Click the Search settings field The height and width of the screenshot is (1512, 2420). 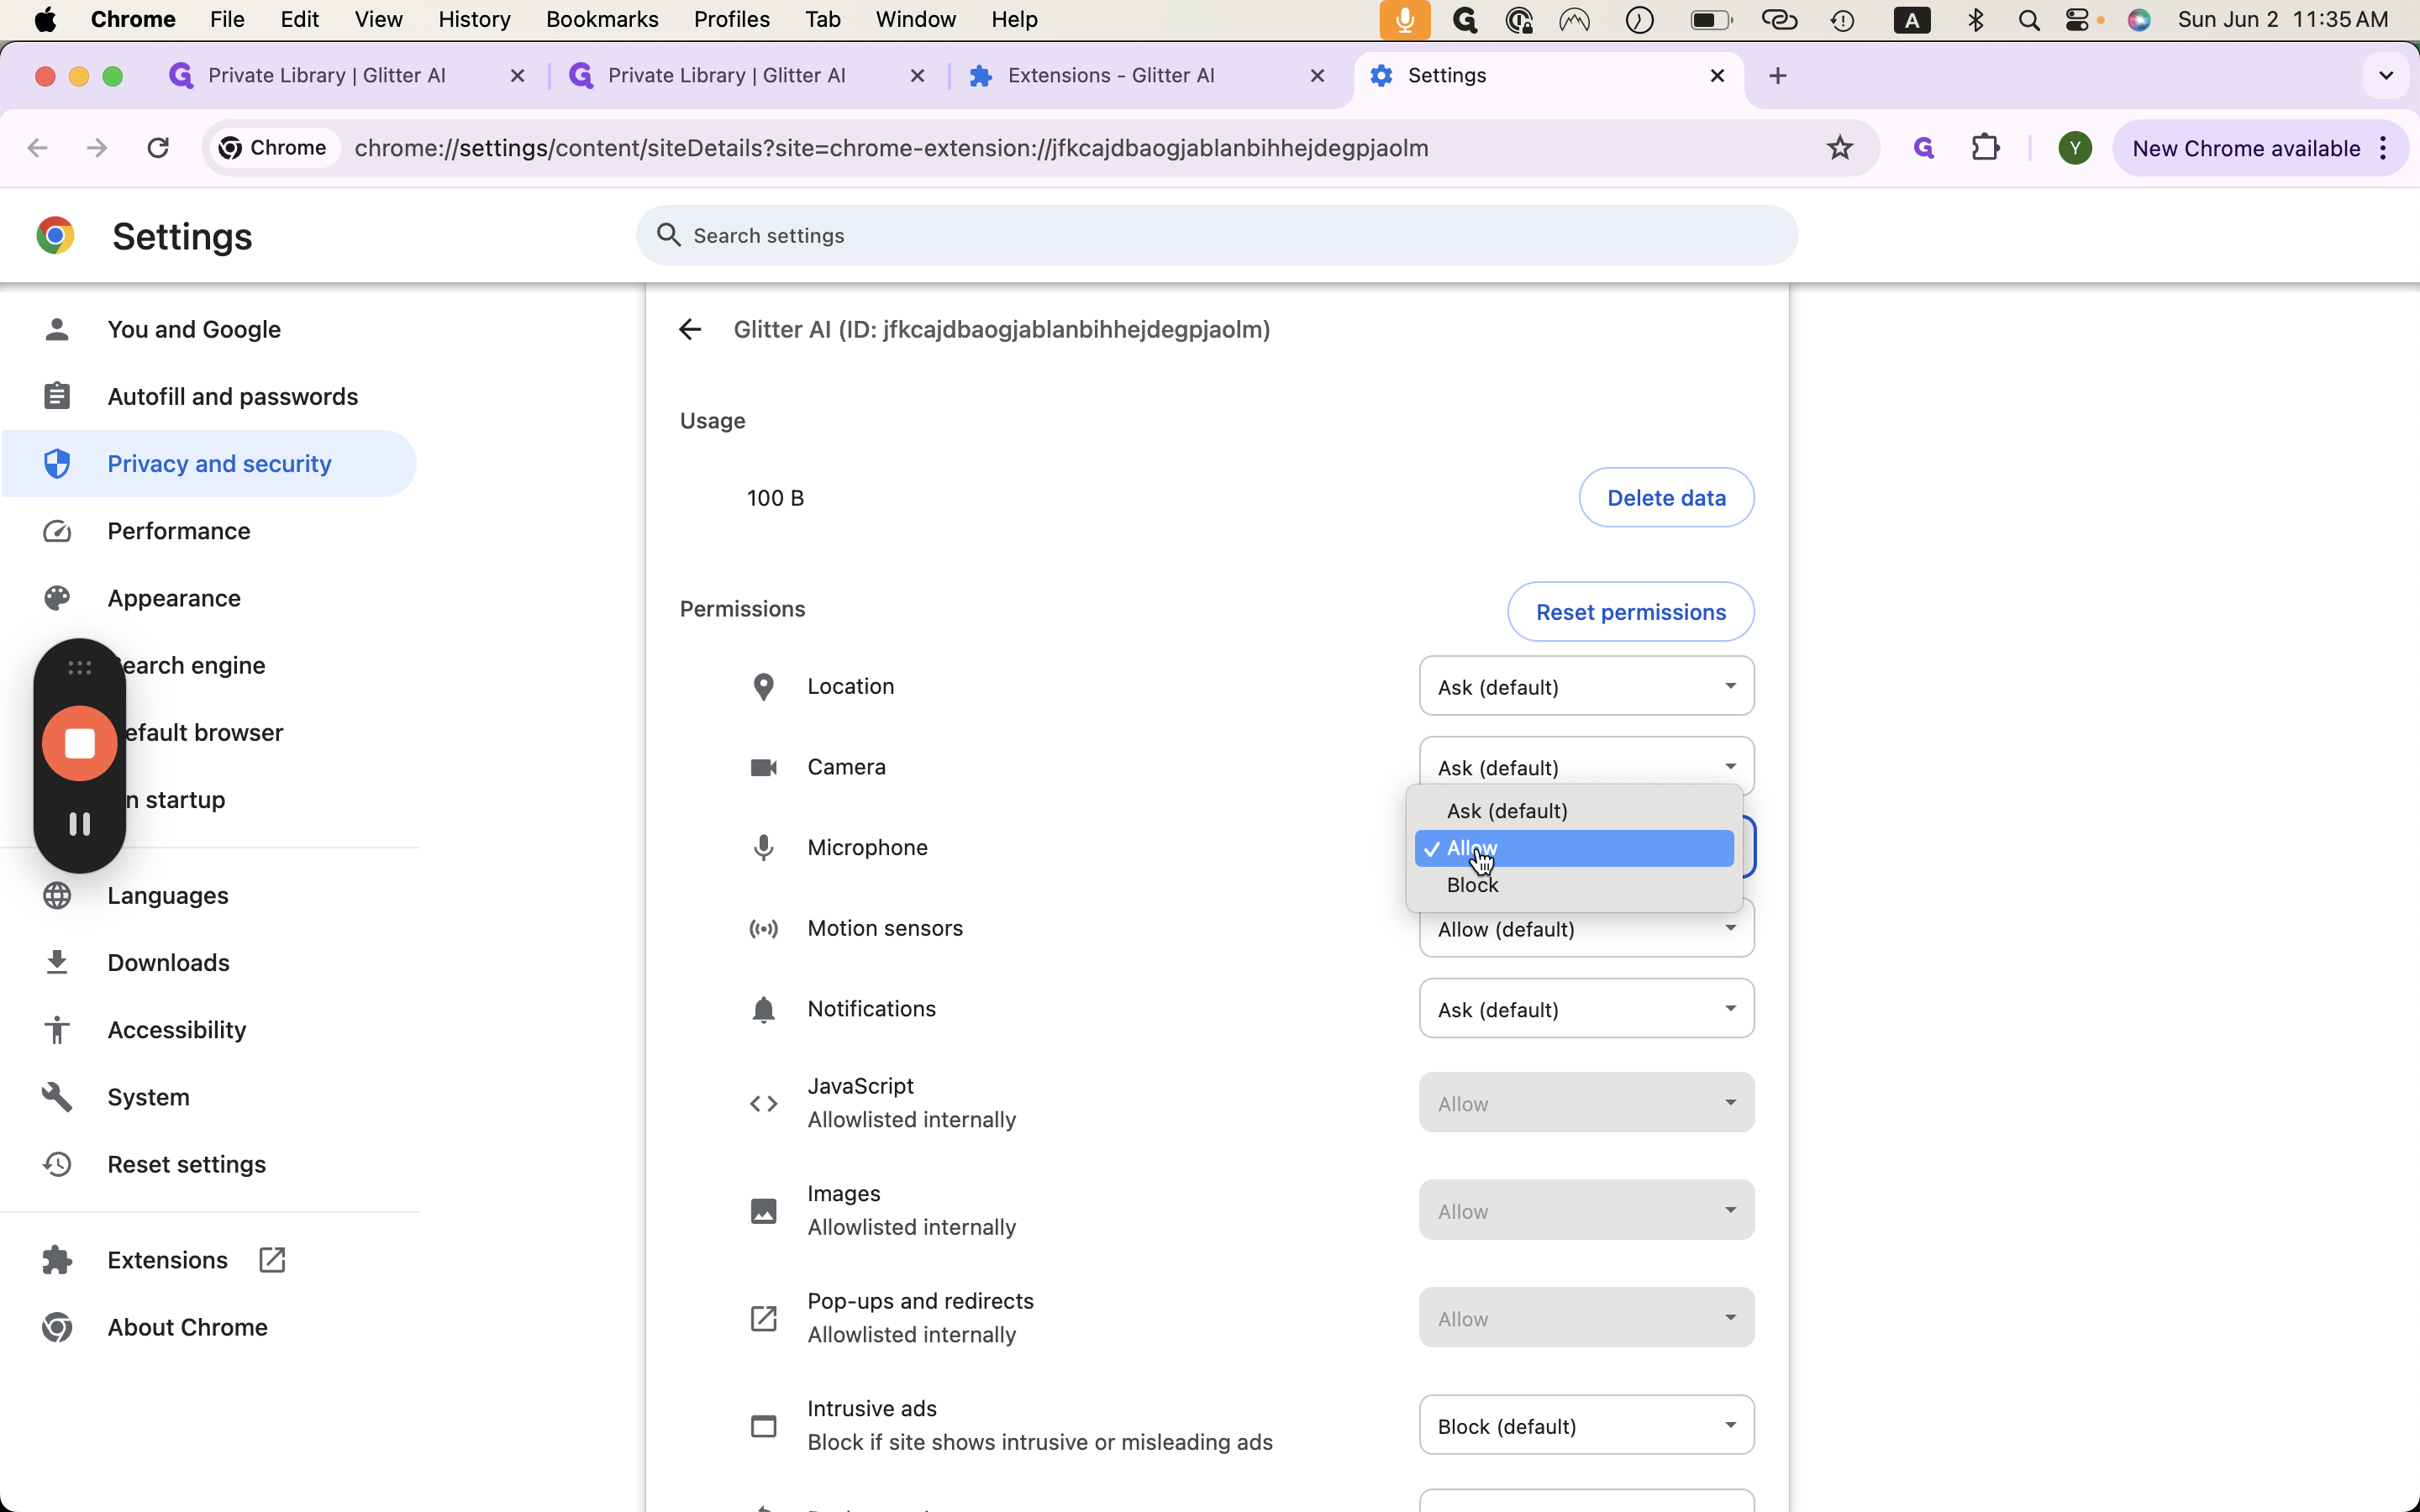1217,235
